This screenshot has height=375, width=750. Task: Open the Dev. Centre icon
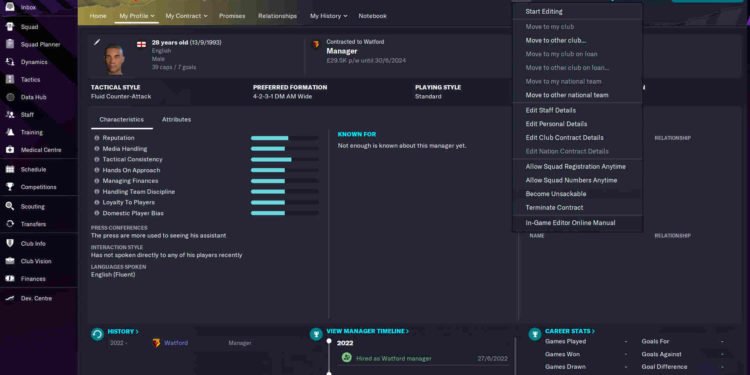tap(10, 298)
